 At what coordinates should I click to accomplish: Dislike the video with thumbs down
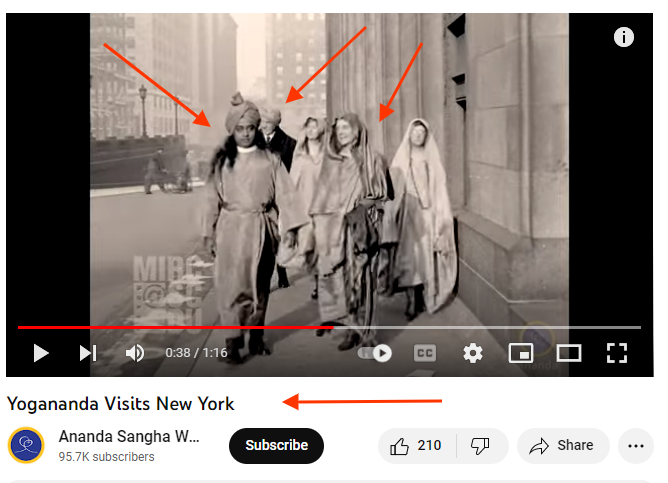click(481, 446)
